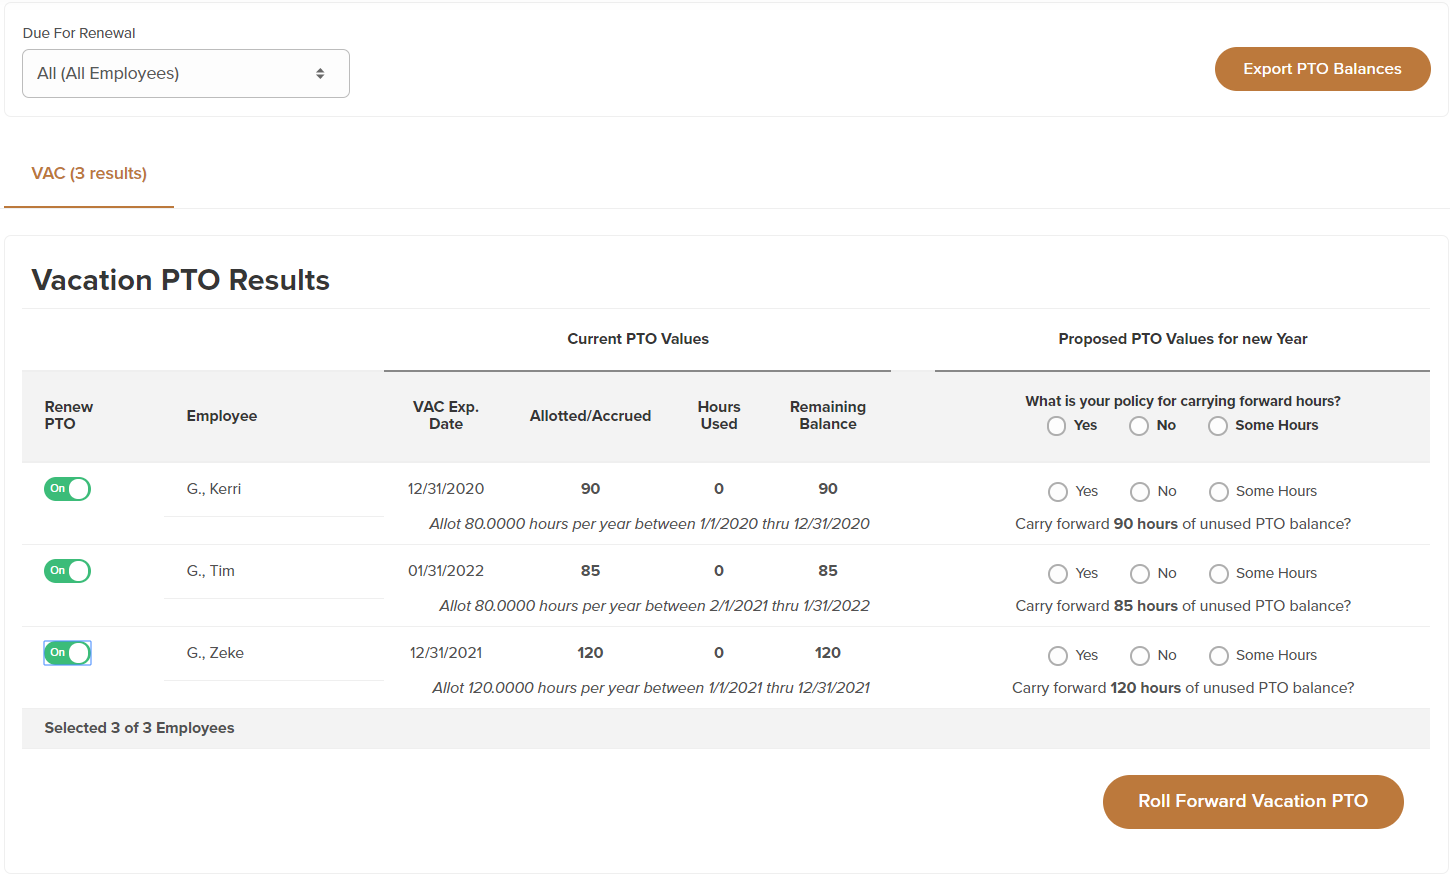Screen dimensions: 1450x883
Task: Choose No carry forward for Tim's 85 hours
Action: tap(1139, 574)
